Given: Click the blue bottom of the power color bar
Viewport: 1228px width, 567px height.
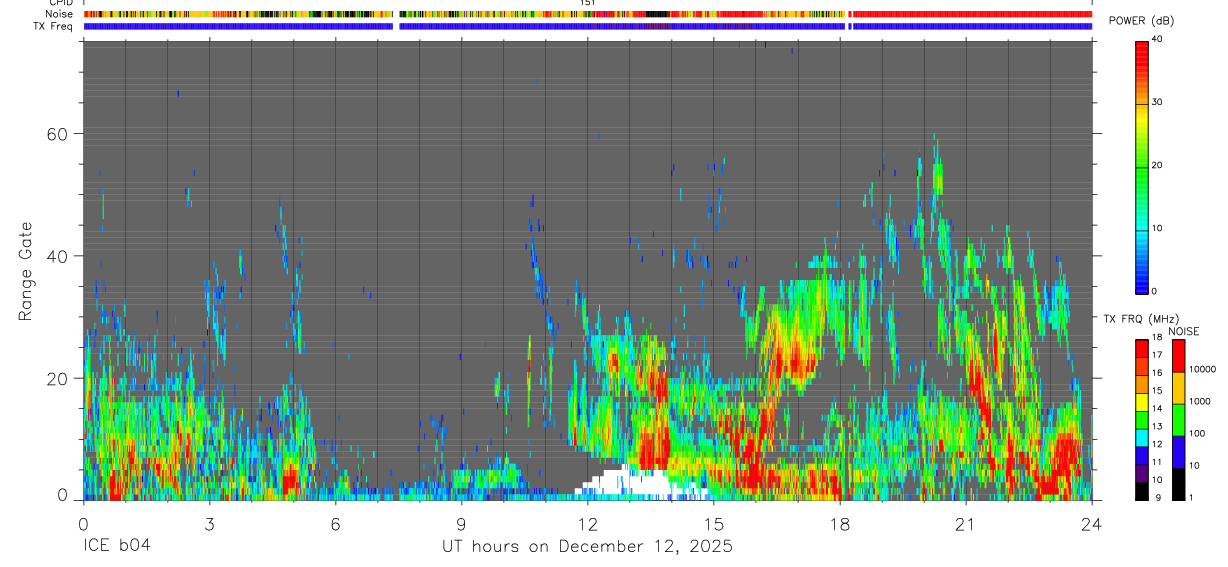Looking at the screenshot, I should click(1142, 285).
